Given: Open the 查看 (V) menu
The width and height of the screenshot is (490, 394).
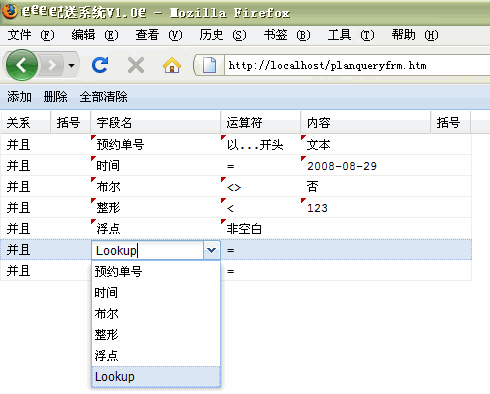Looking at the screenshot, I should [159, 35].
